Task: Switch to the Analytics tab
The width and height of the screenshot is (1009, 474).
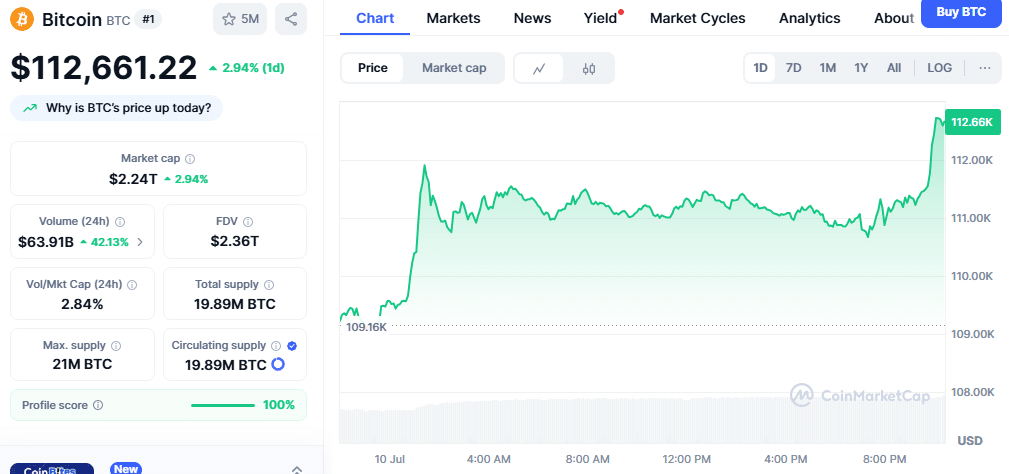Action: 809,18
